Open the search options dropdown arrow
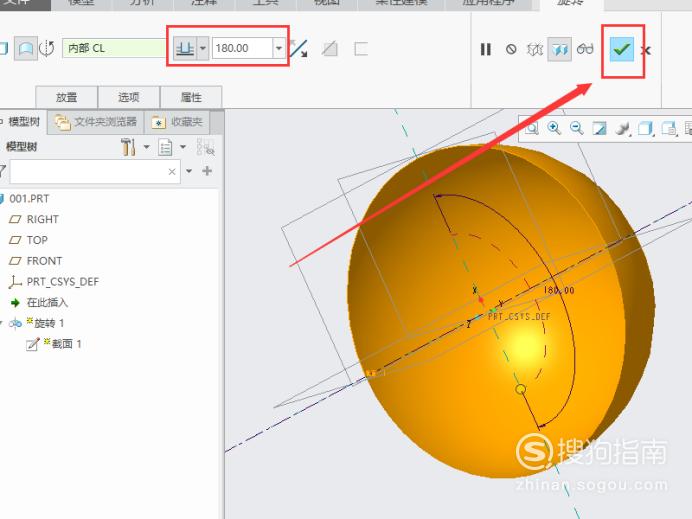 tap(189, 171)
